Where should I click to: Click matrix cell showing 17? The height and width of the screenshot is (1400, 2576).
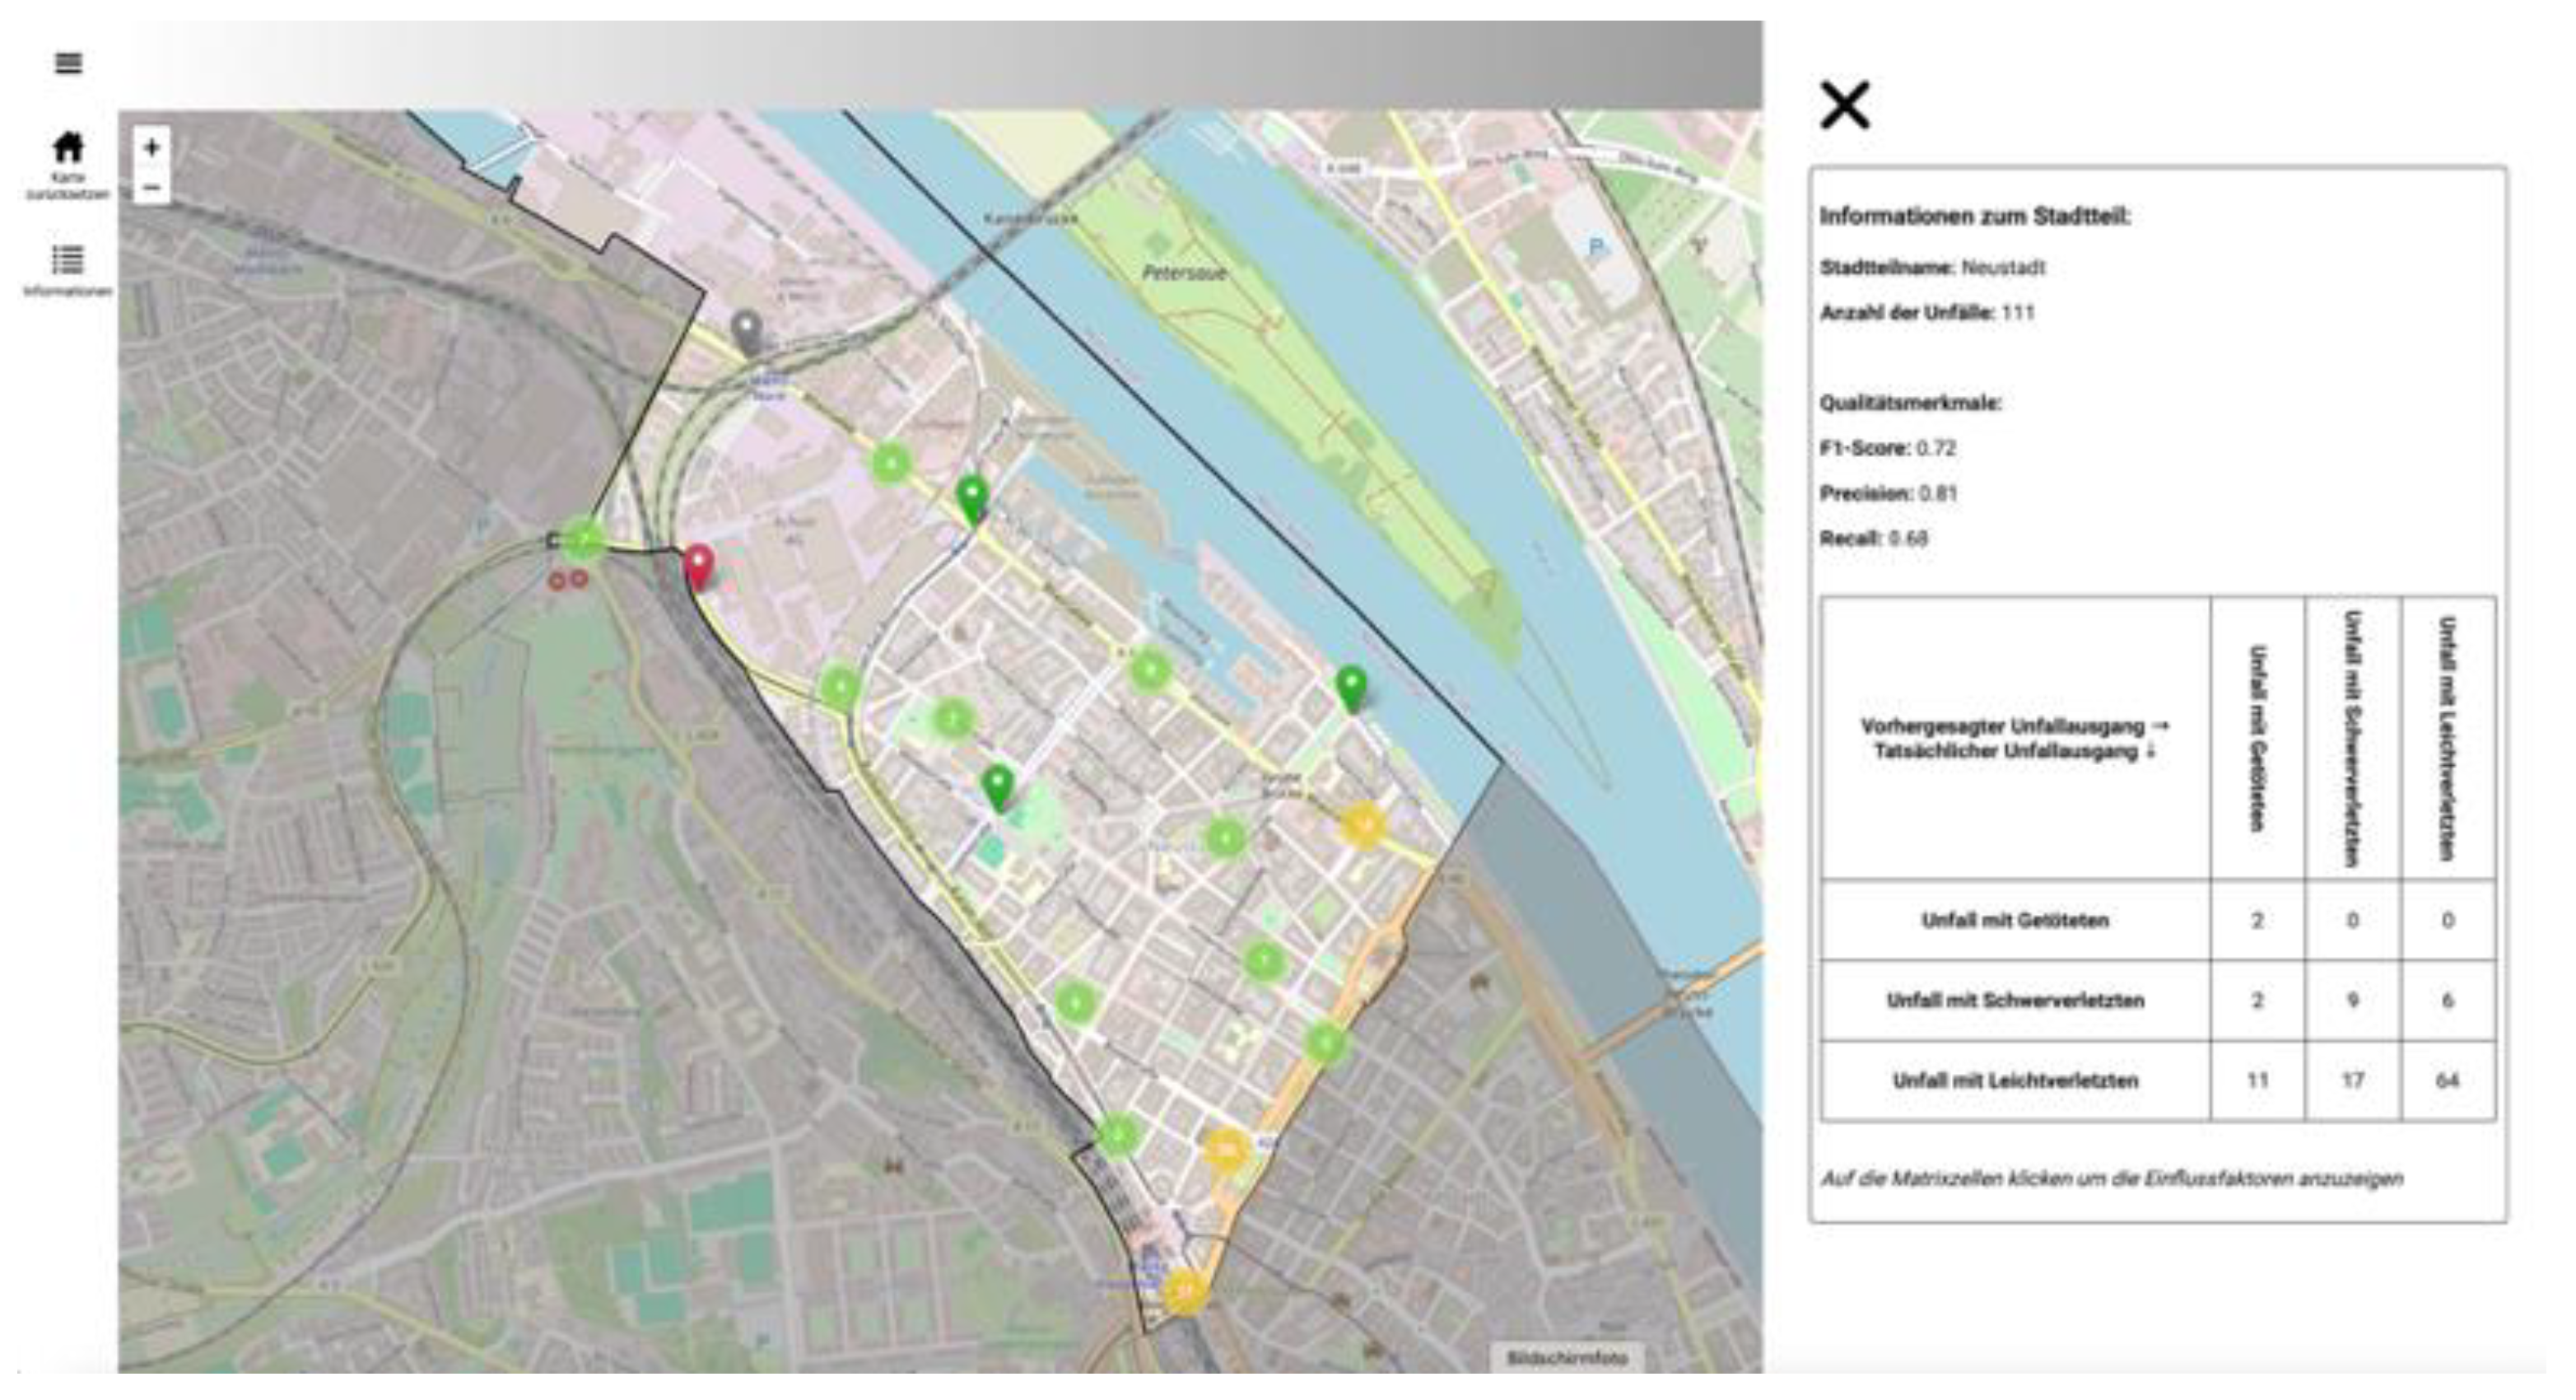click(2352, 1080)
